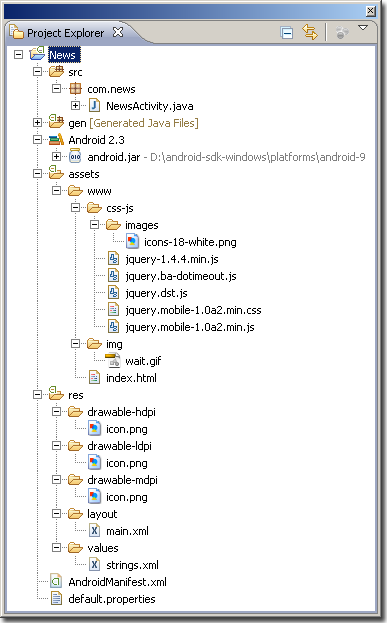This screenshot has height=623, width=387.
Task: Click icon.png icon under drawable-hdpi
Action: (x=94, y=429)
